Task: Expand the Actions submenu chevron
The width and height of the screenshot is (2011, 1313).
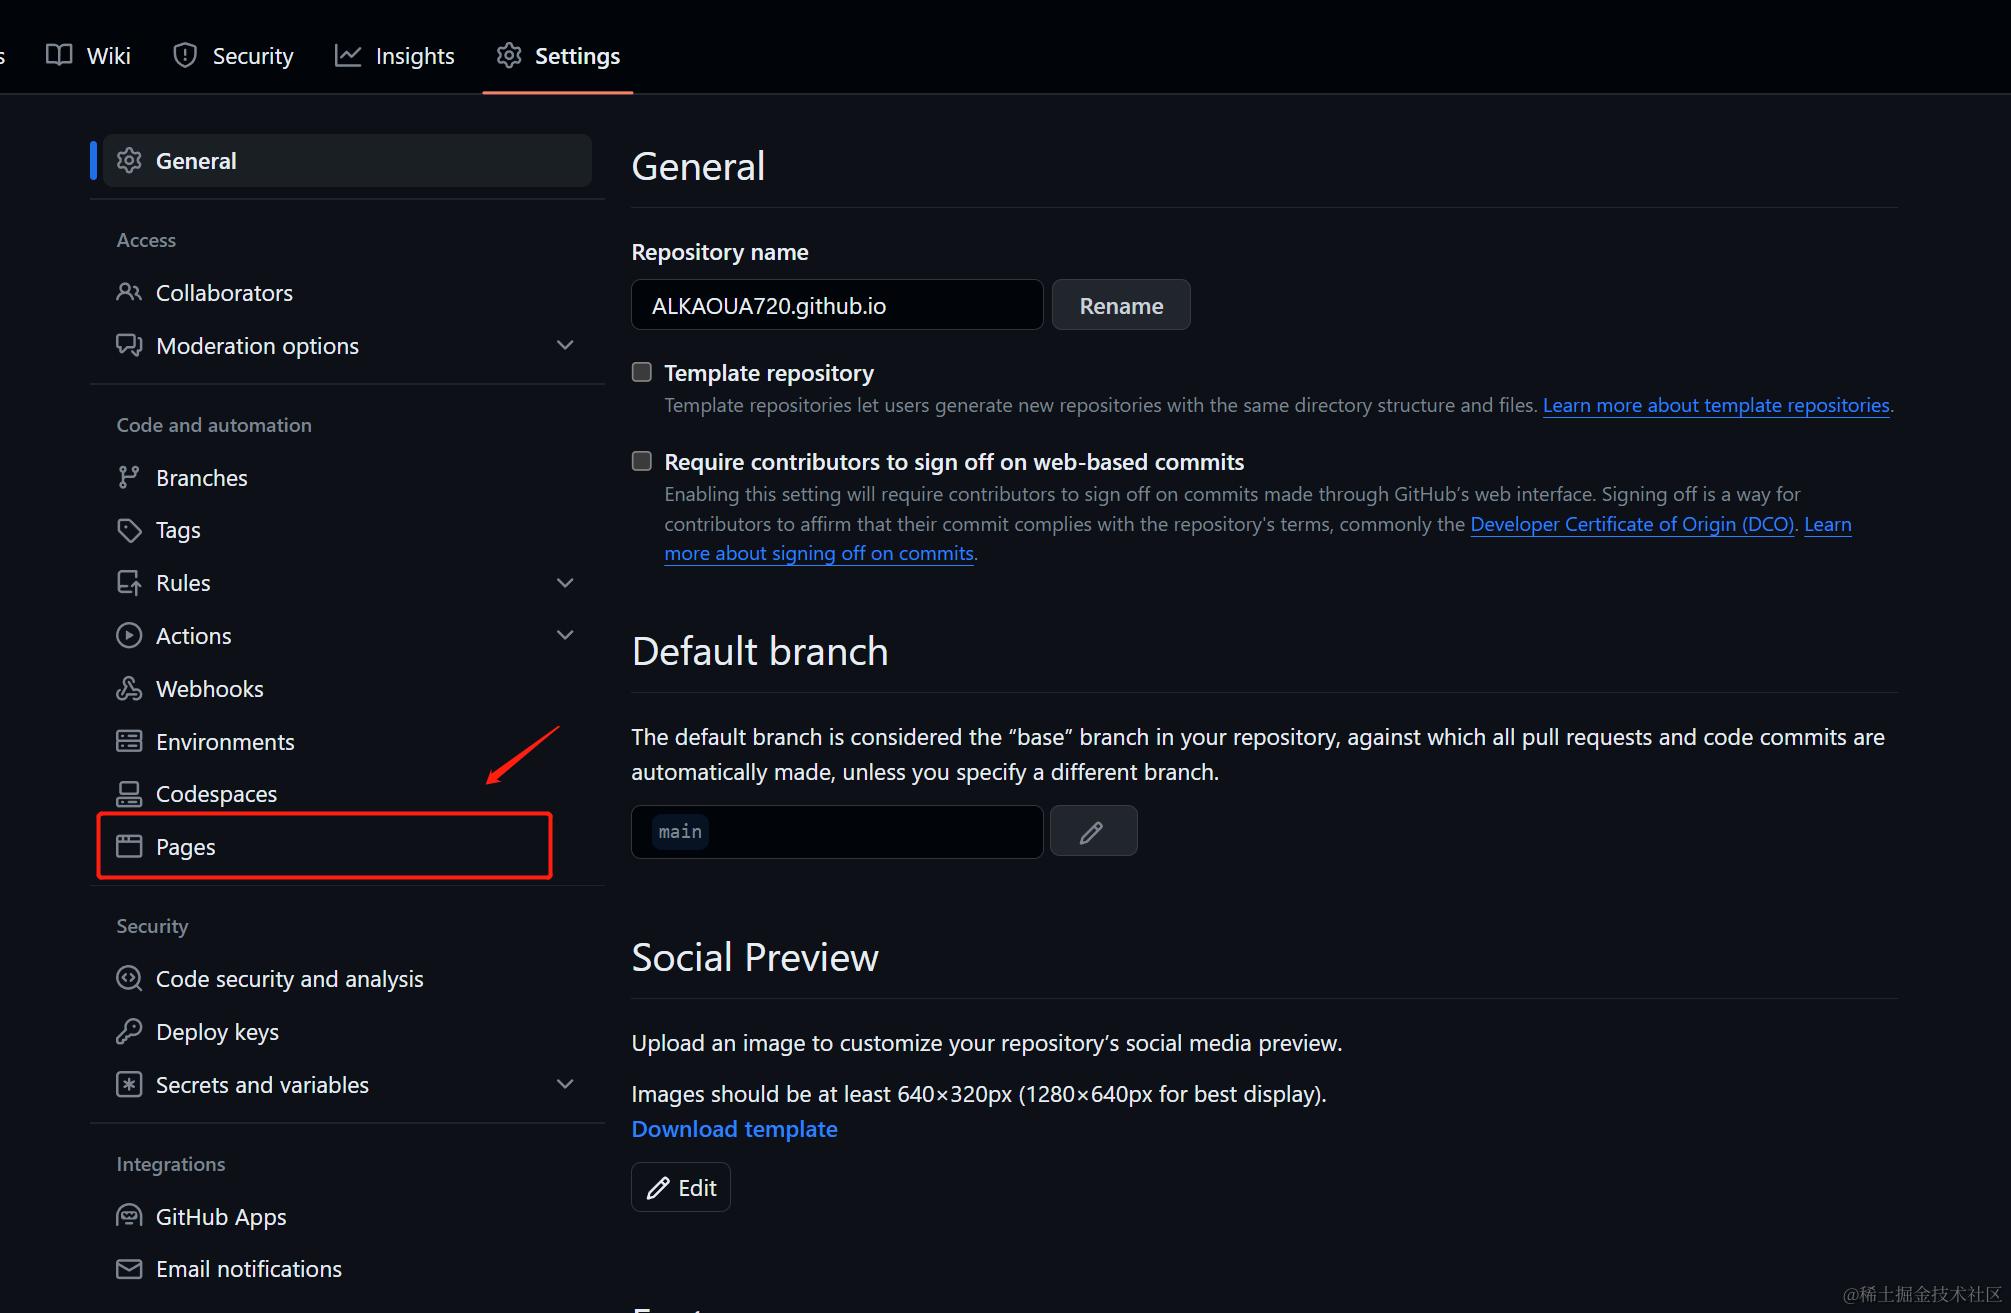Action: 565,635
